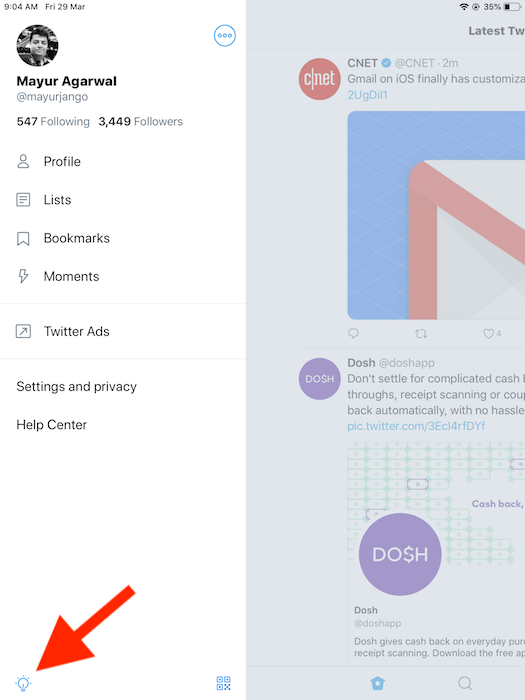View the 3,449 Followers list
Screen dimensions: 525x700
coord(141,121)
